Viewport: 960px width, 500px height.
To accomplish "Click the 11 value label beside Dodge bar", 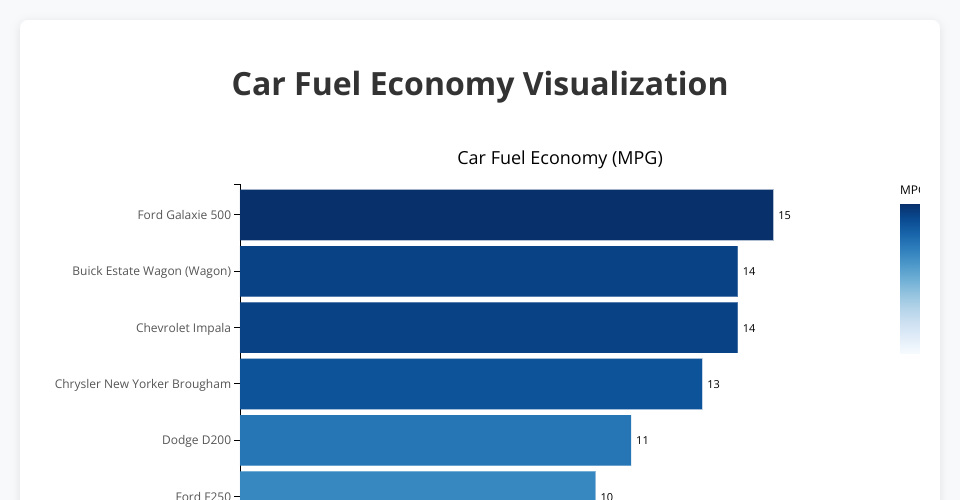I will (642, 441).
